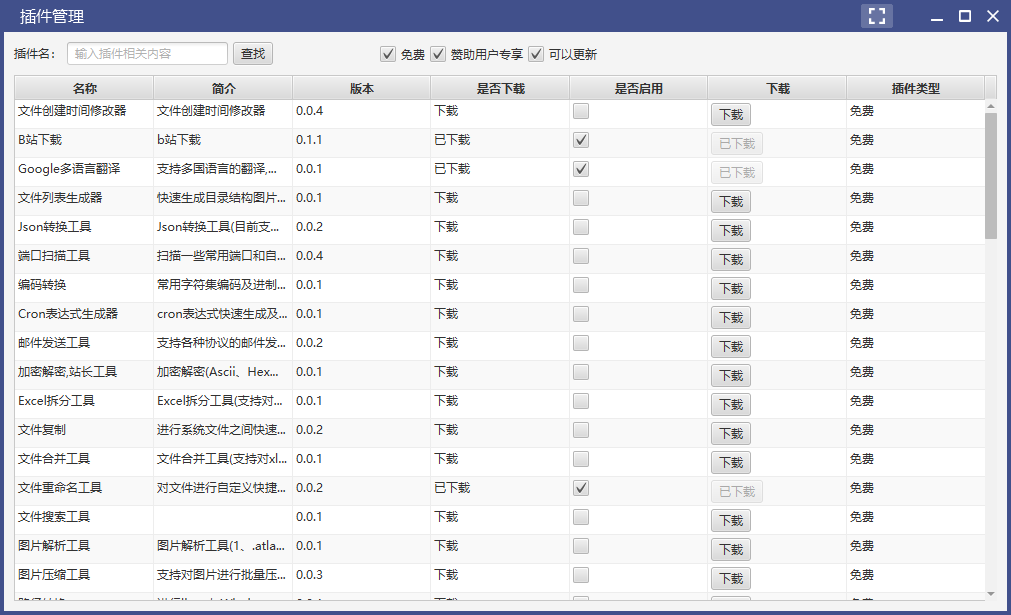
Task: Click the 版本 column header
Action: (361, 88)
